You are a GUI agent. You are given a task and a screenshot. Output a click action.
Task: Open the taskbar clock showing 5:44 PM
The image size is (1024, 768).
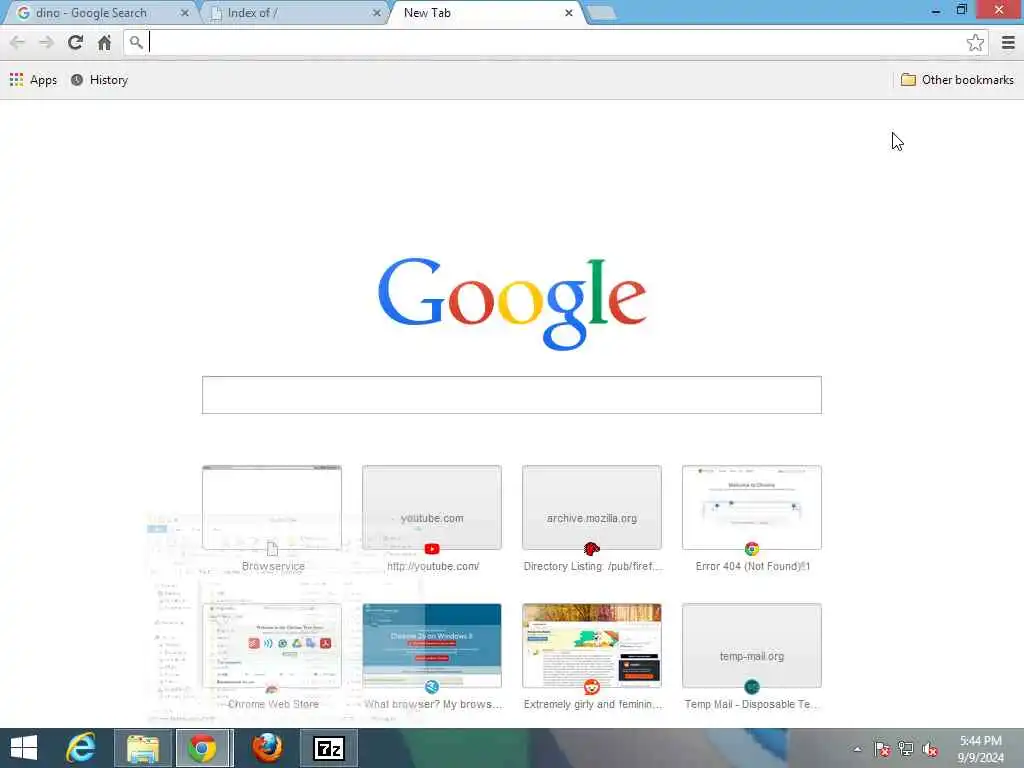click(x=980, y=749)
